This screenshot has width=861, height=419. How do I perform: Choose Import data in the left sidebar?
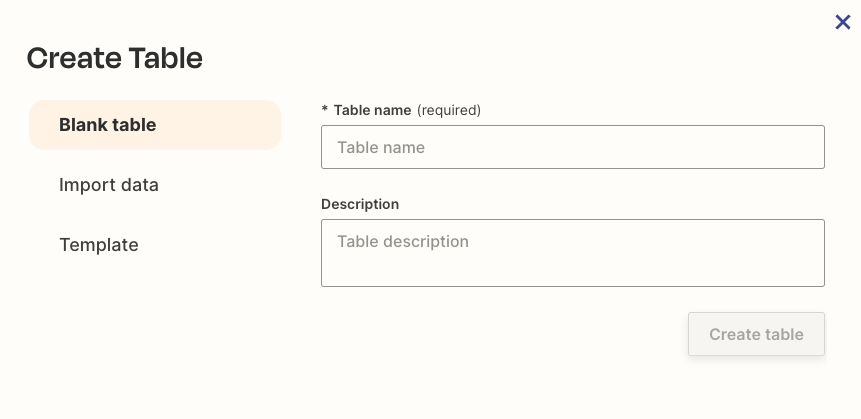(109, 185)
